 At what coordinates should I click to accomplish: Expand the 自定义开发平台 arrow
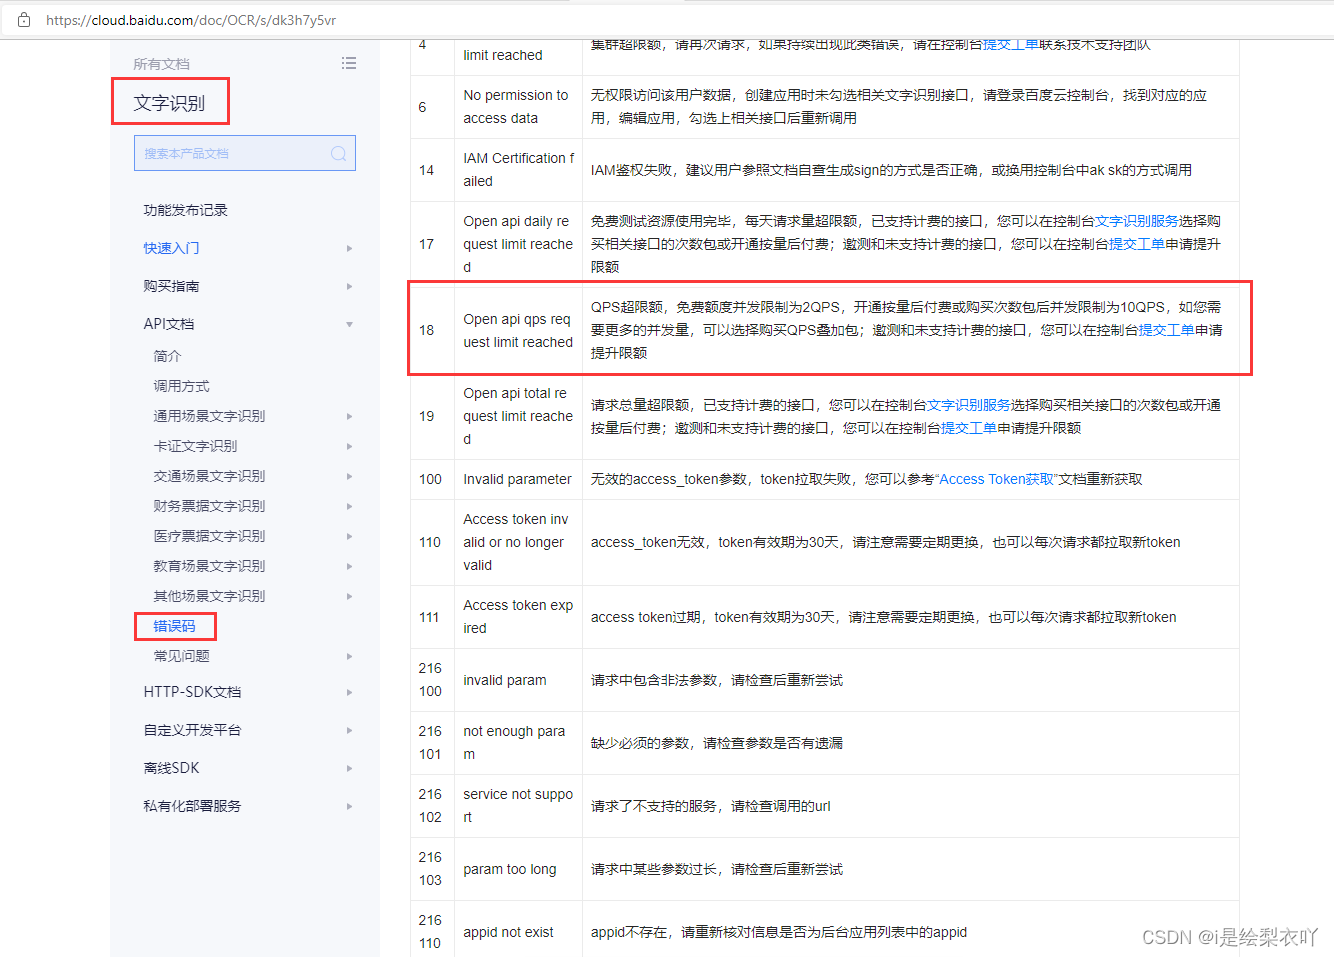[x=349, y=730]
